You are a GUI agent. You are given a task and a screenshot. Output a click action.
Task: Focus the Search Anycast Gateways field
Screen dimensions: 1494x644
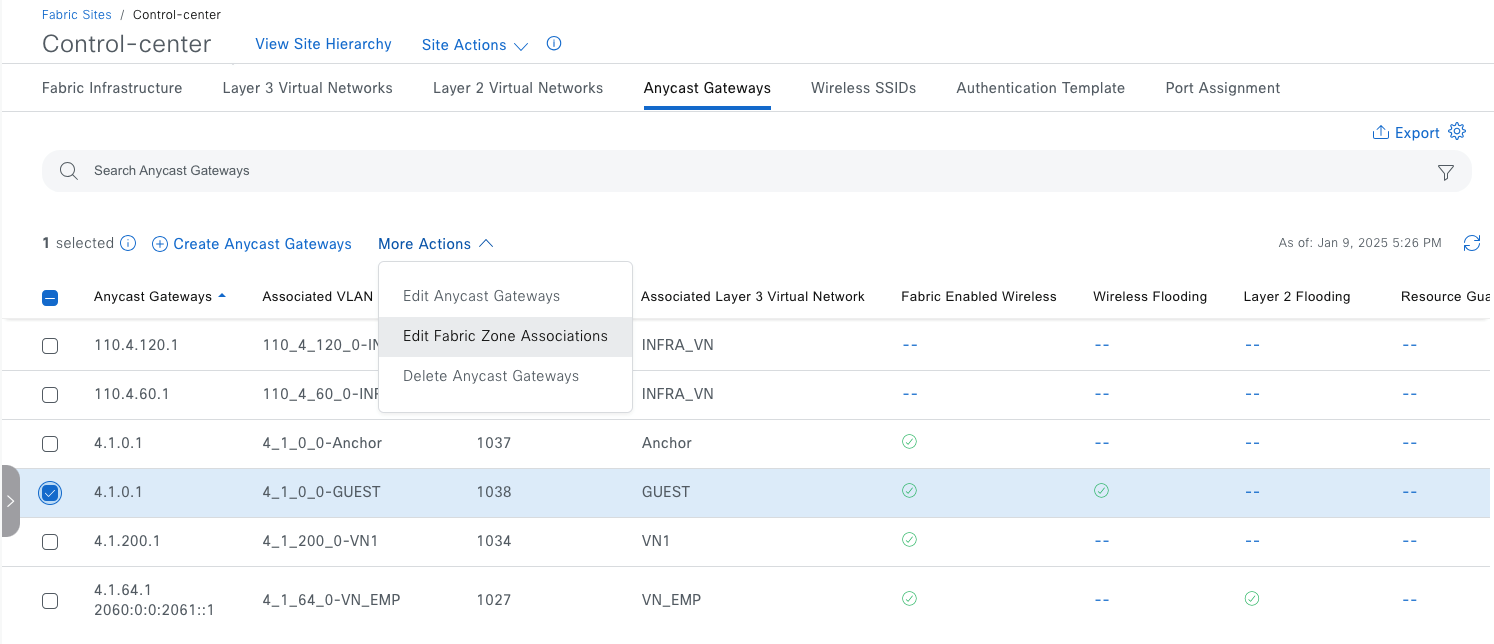[x=700, y=171]
